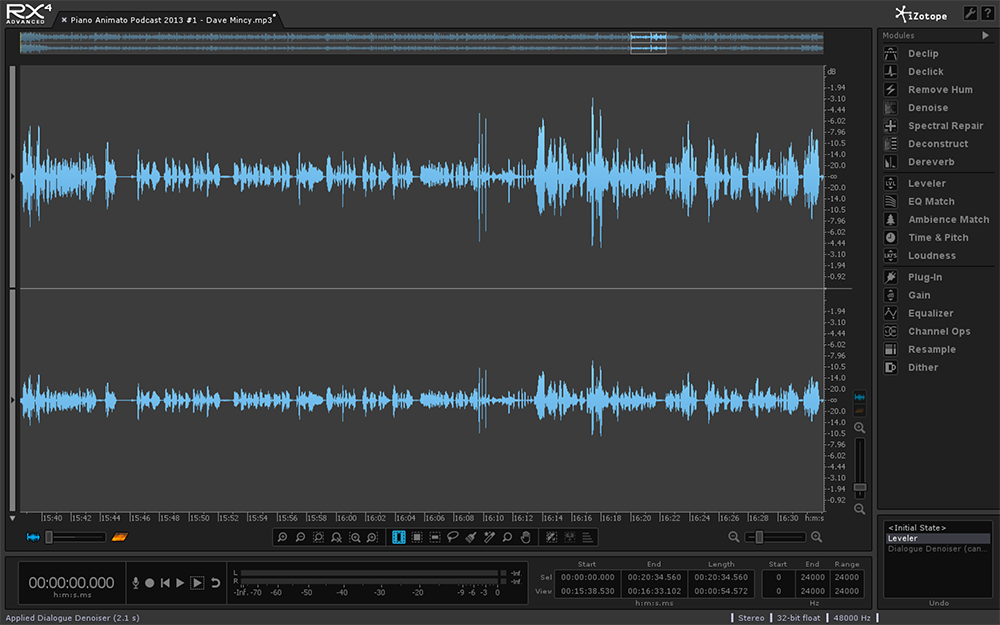
Task: Toggle the left channel selector arrow
Action: pos(12,177)
